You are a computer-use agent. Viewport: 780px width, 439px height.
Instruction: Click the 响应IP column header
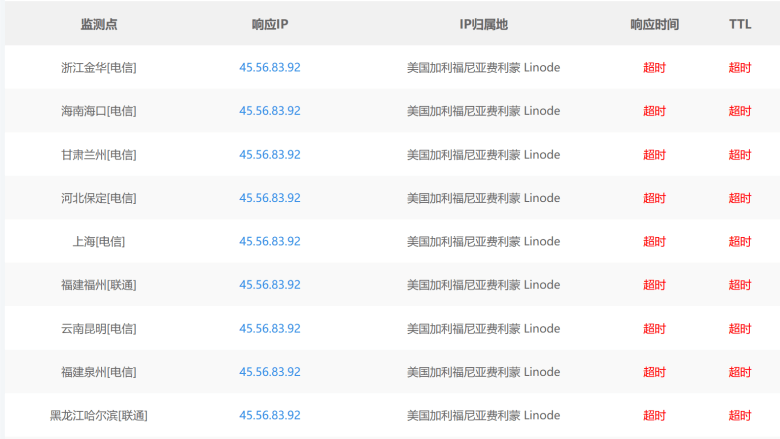coord(270,24)
